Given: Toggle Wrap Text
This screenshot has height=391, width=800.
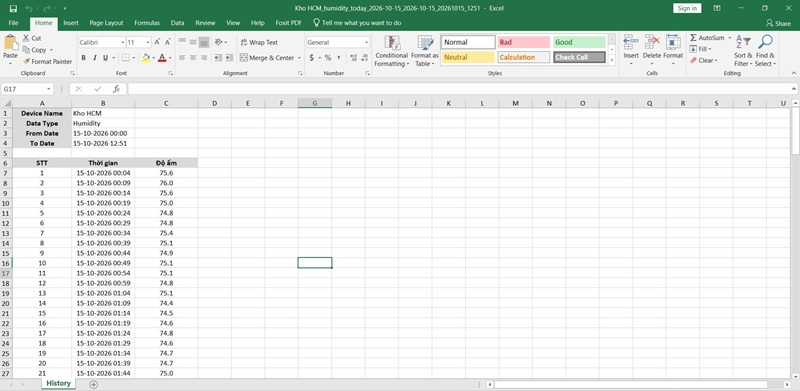Looking at the screenshot, I should [259, 42].
